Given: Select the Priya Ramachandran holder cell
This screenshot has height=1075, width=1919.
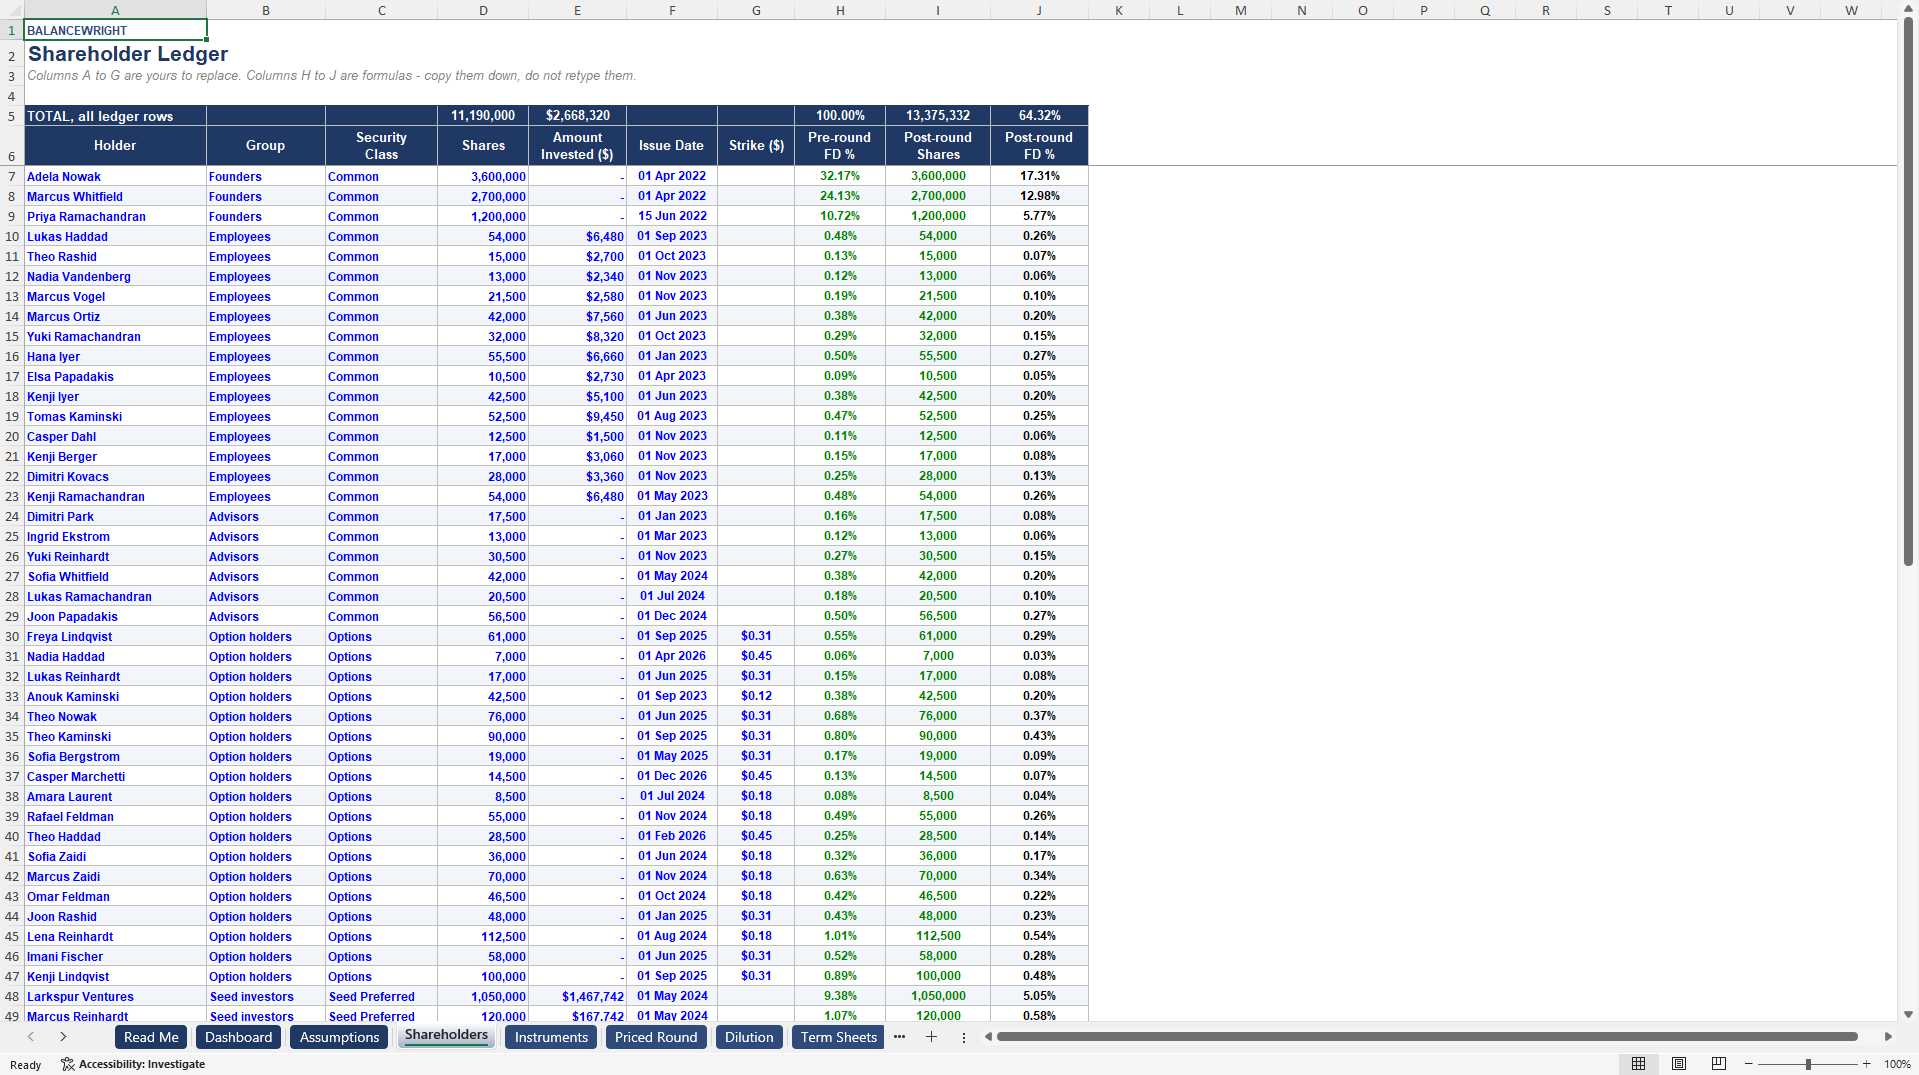Looking at the screenshot, I should [115, 216].
